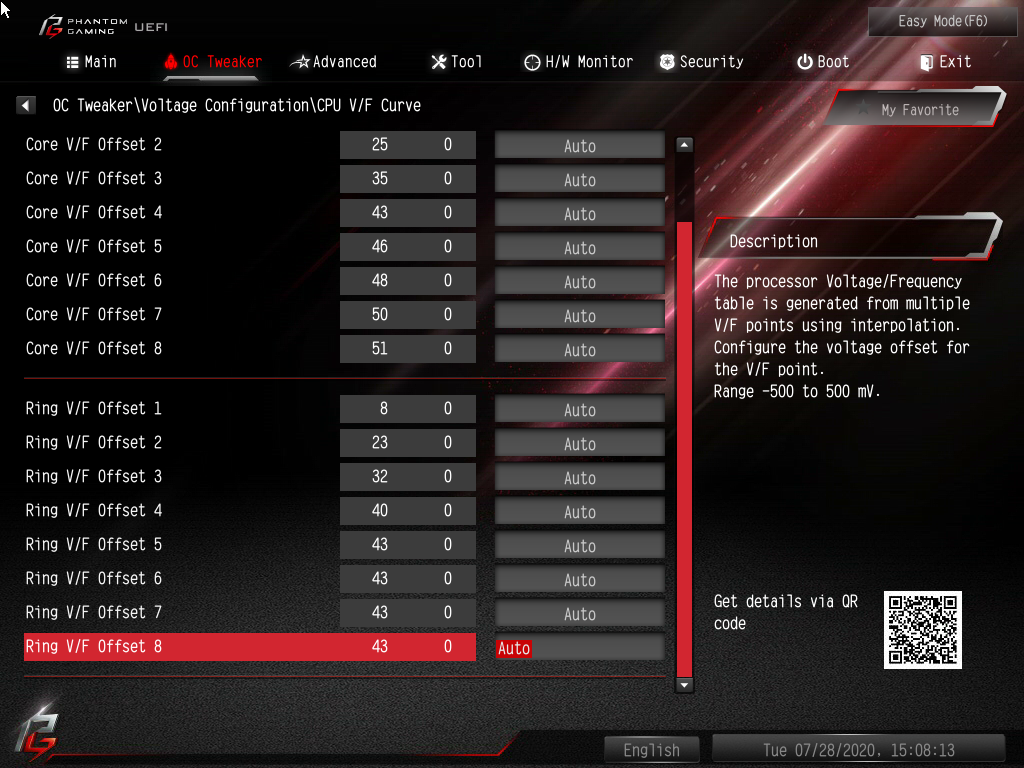Click the date and time display
Image resolution: width=1024 pixels, height=768 pixels.
click(859, 750)
